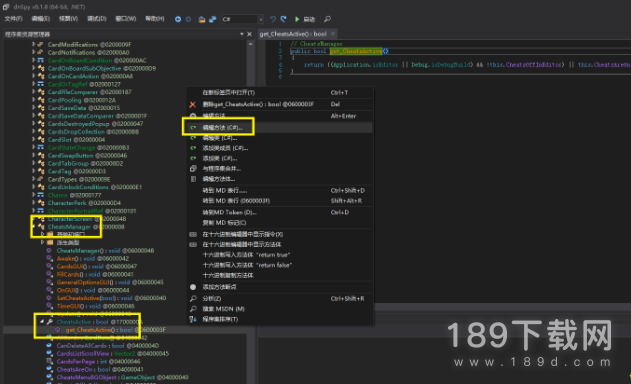Open the C# language dropdown
This screenshot has width=631, height=384.
[260, 19]
